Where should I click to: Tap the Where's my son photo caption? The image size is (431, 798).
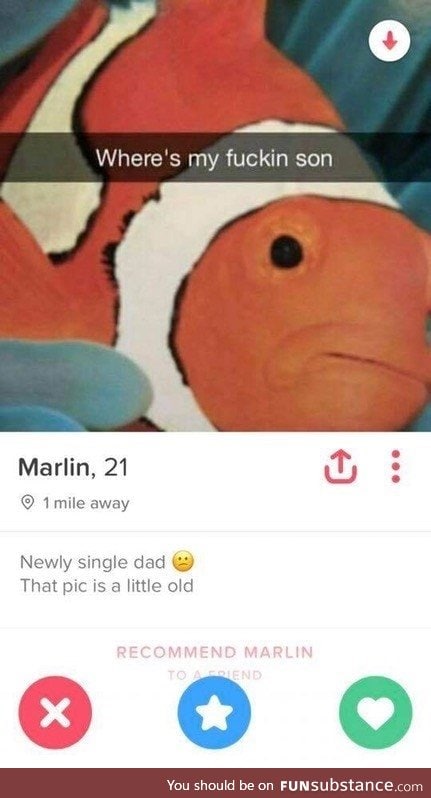(214, 158)
